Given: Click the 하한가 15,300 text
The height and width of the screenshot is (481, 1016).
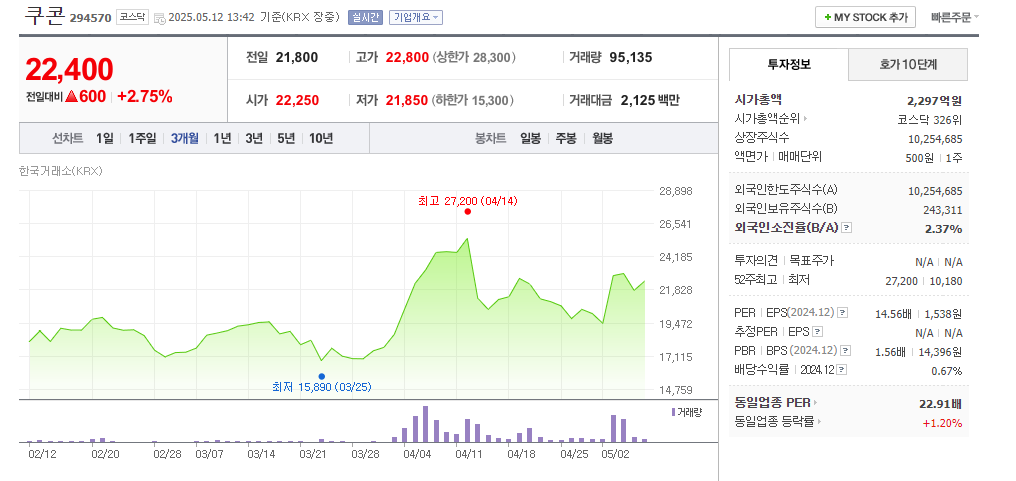Looking at the screenshot, I should tap(473, 100).
